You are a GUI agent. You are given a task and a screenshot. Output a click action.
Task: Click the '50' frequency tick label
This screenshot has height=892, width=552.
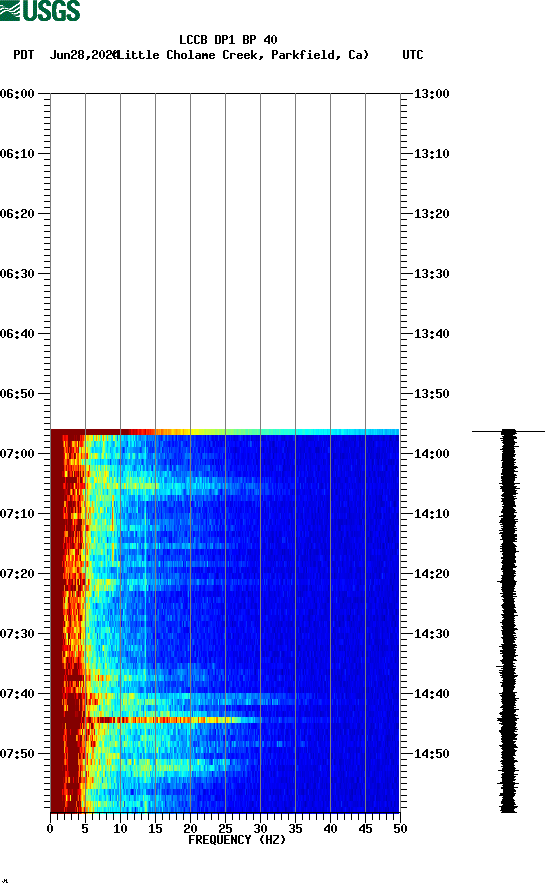pyautogui.click(x=400, y=829)
